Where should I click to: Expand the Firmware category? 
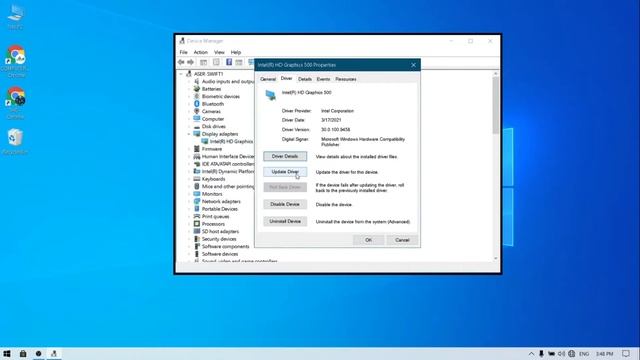tap(189, 149)
